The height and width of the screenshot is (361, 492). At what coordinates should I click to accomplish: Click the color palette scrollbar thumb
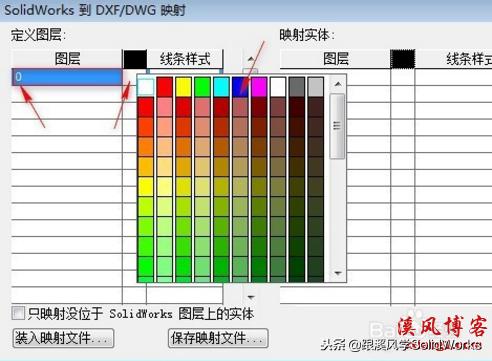(x=337, y=126)
